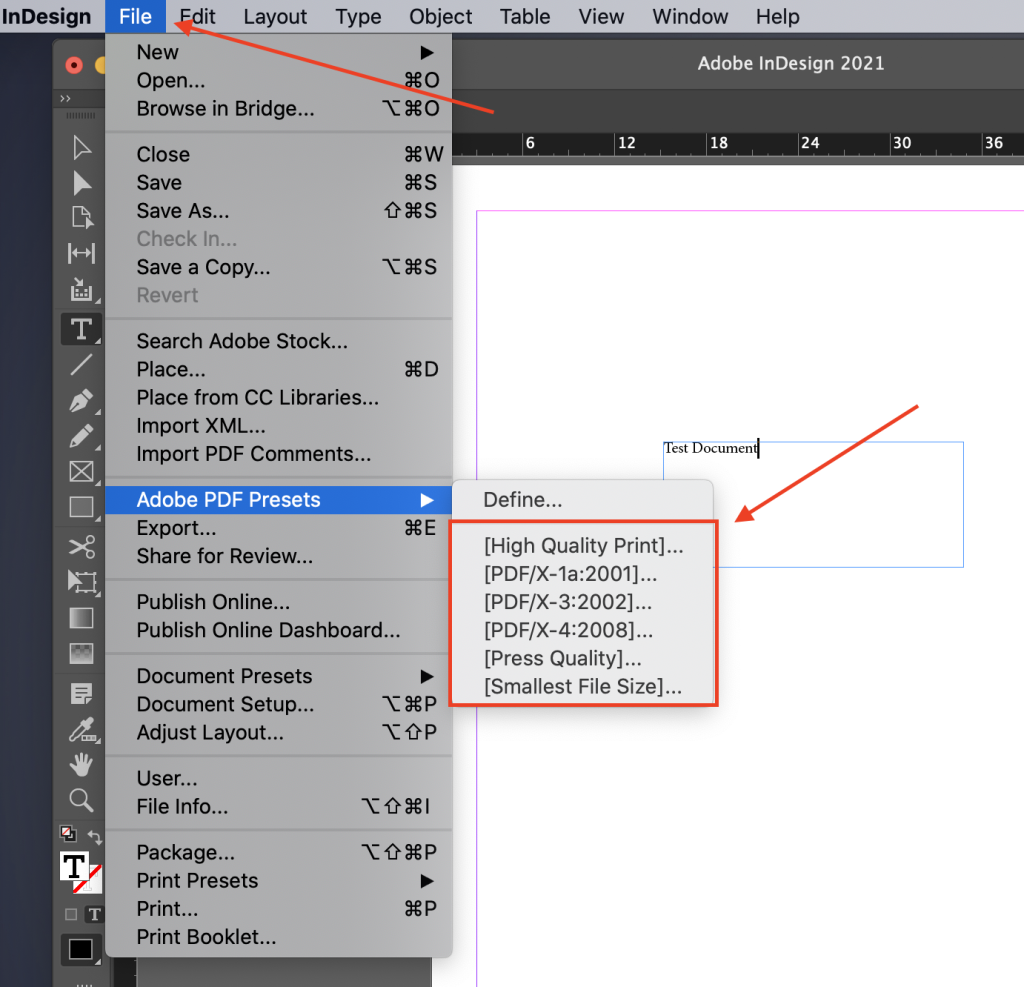Select the Pencil tool
Viewport: 1024px width, 987px height.
[81, 436]
